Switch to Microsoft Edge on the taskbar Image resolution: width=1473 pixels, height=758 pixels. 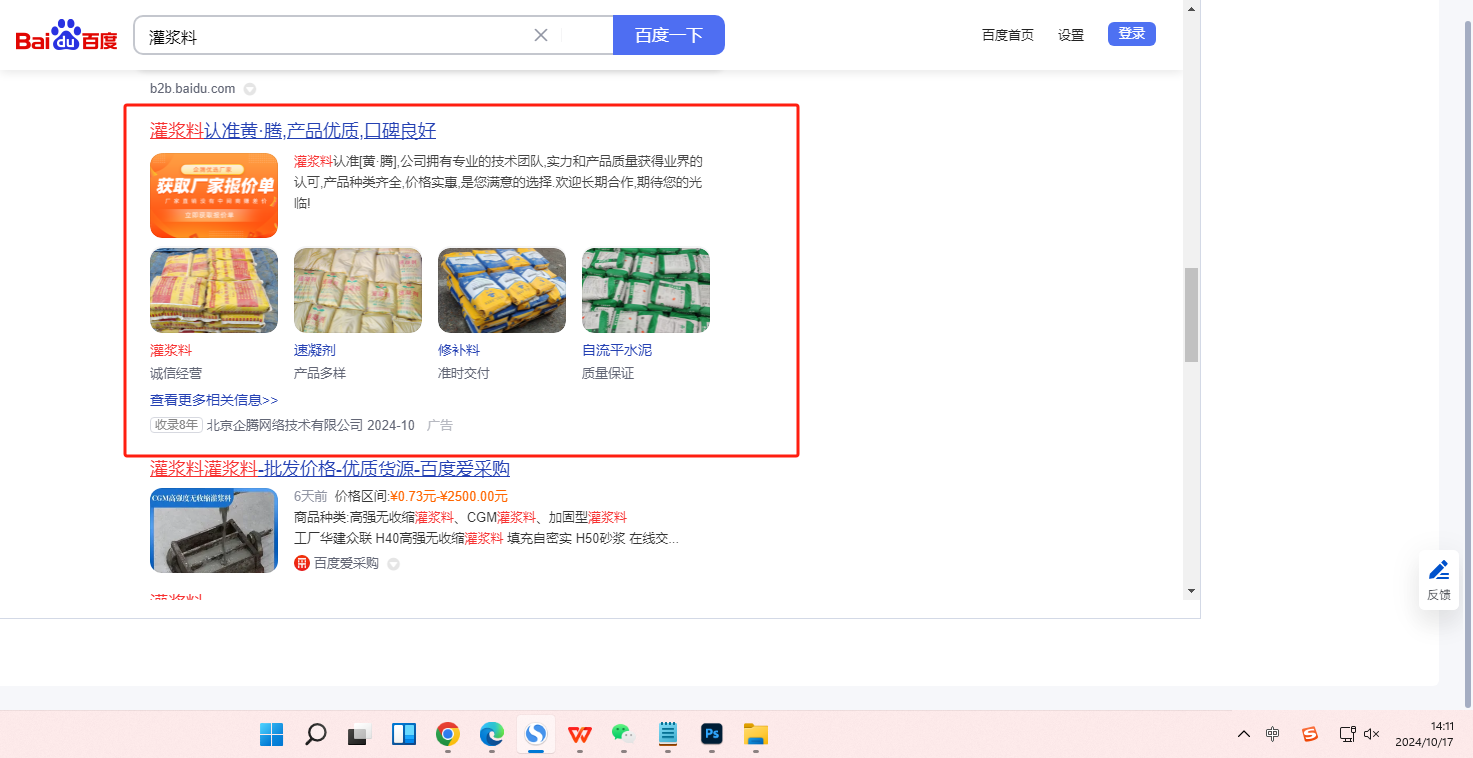tap(491, 735)
